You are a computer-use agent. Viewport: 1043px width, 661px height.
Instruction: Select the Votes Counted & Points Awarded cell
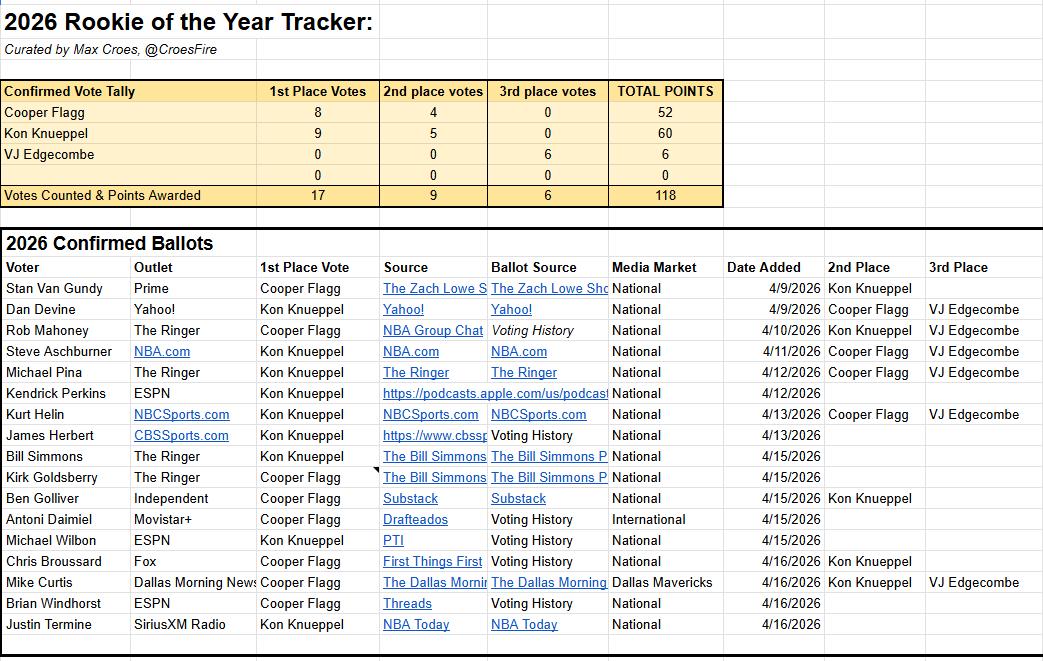tap(102, 195)
